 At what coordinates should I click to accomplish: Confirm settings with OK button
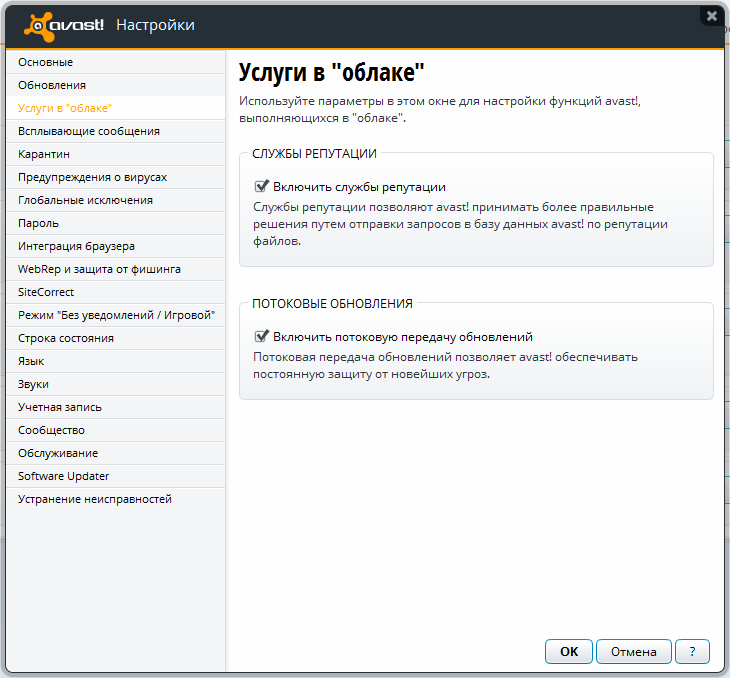(569, 651)
